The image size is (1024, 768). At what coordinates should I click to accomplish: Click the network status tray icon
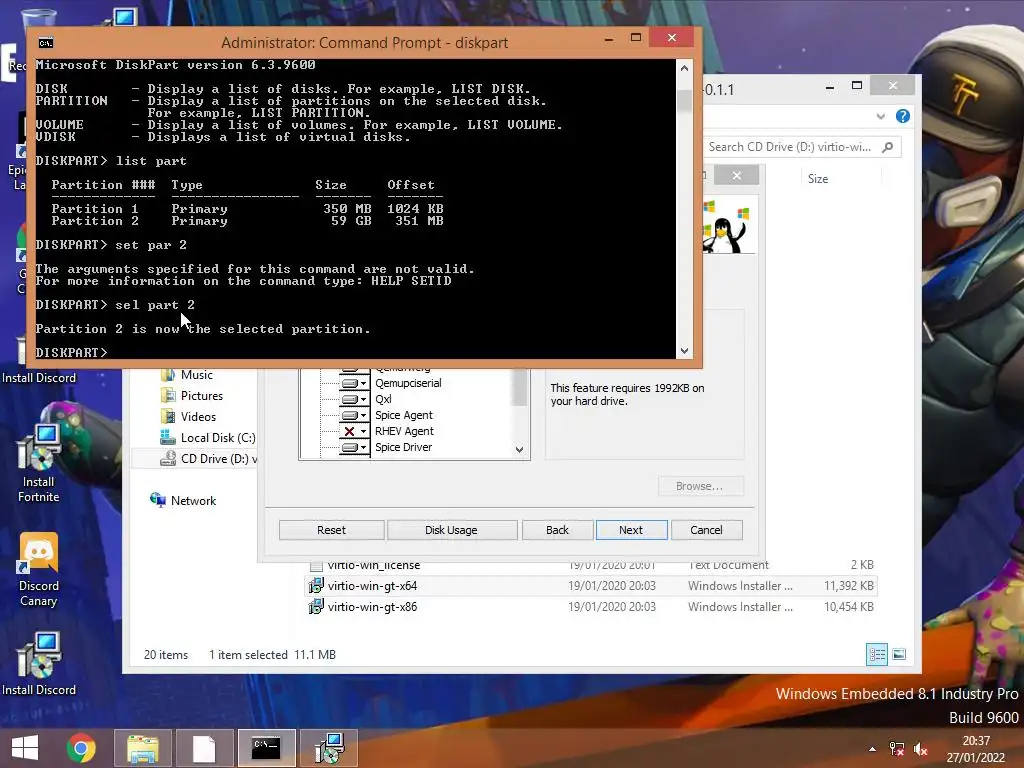click(x=897, y=749)
